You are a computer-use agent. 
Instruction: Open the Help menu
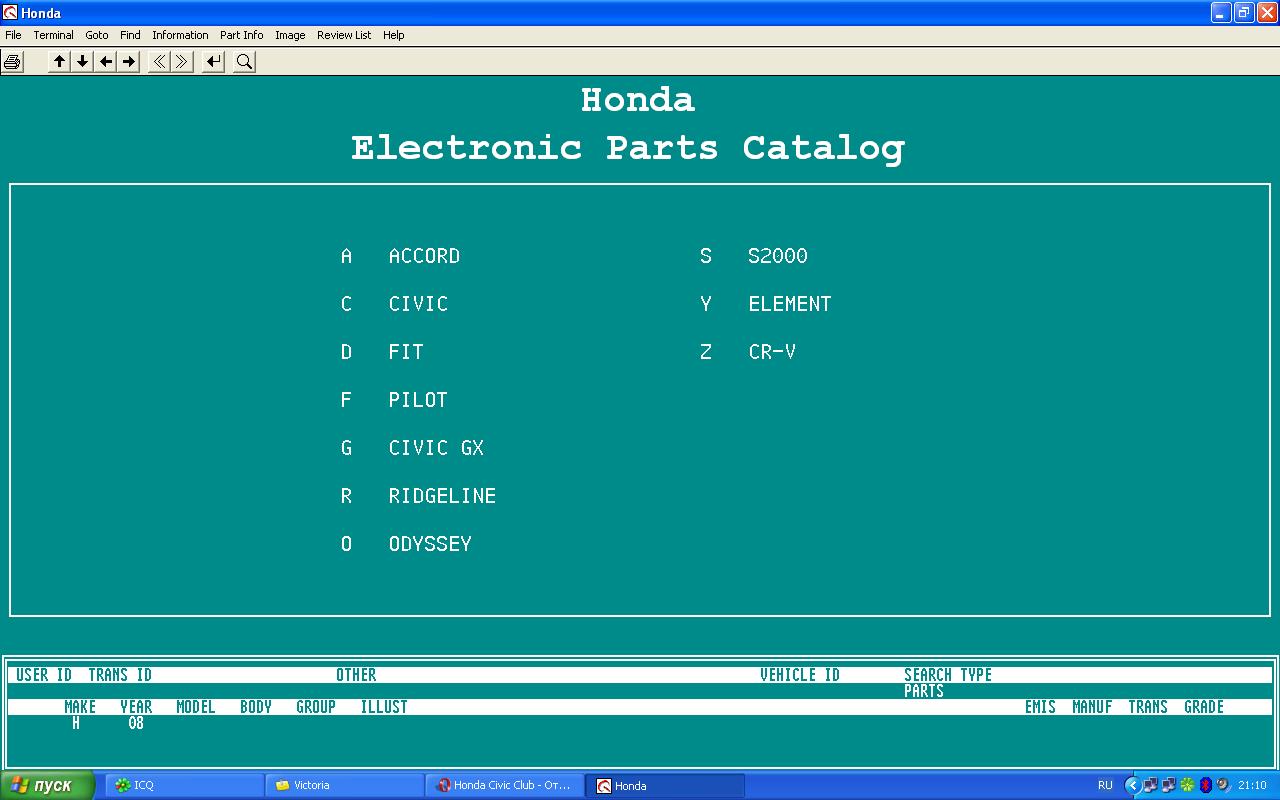tap(394, 35)
